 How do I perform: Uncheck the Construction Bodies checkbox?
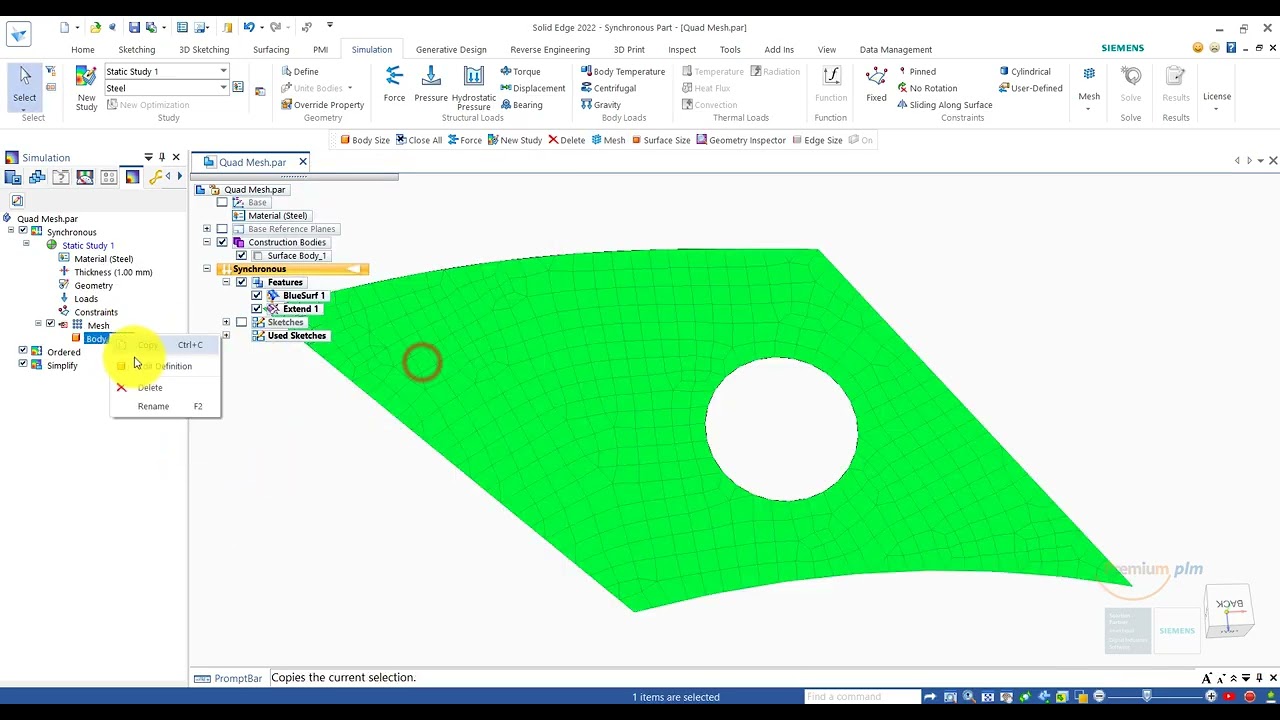point(222,242)
